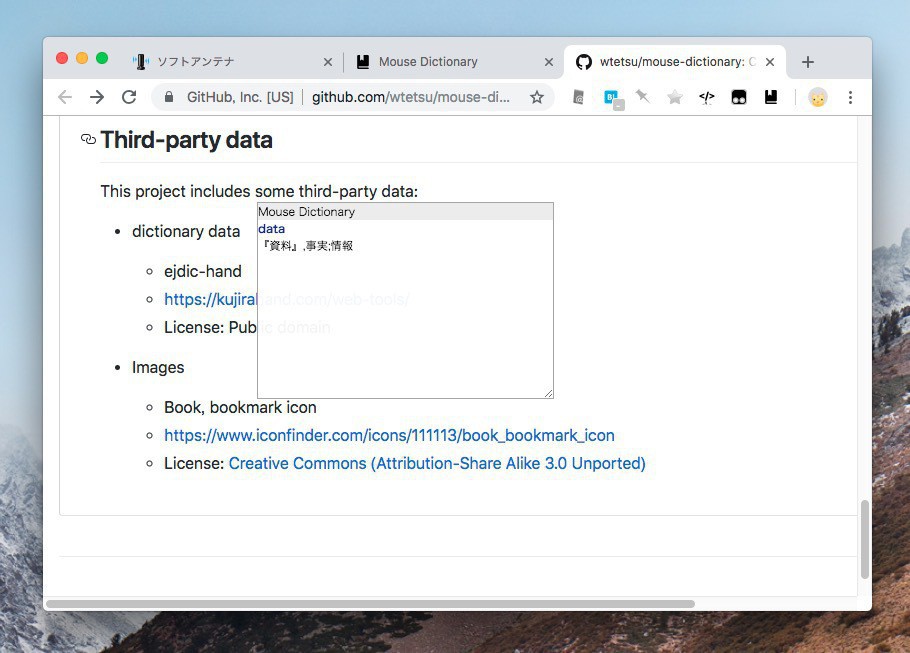Viewport: 910px width, 653px height.
Task: Click the code brackets extension icon
Action: click(x=707, y=97)
